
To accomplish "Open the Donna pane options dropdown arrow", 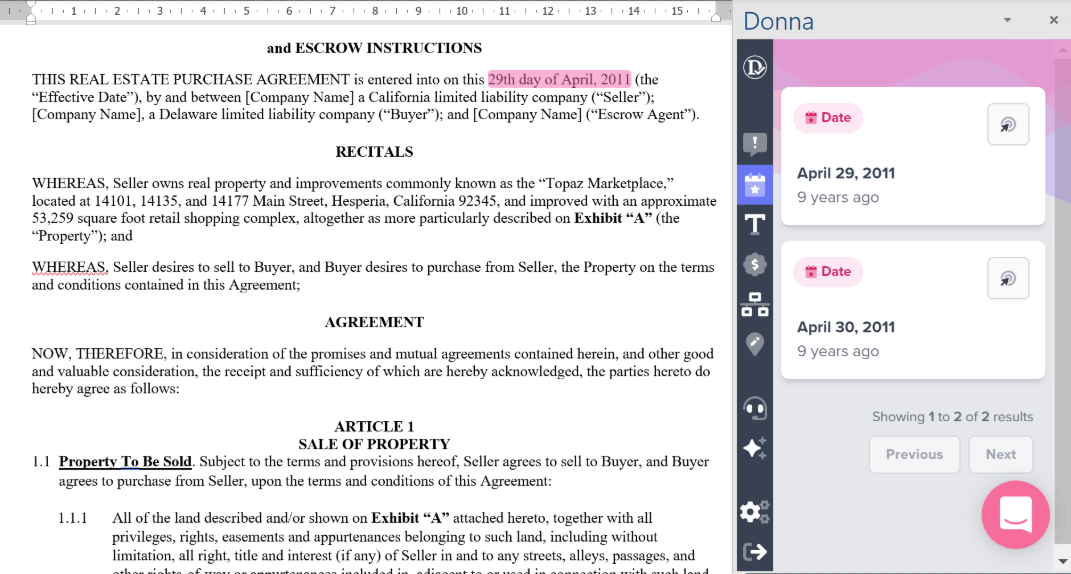I will 1007,20.
